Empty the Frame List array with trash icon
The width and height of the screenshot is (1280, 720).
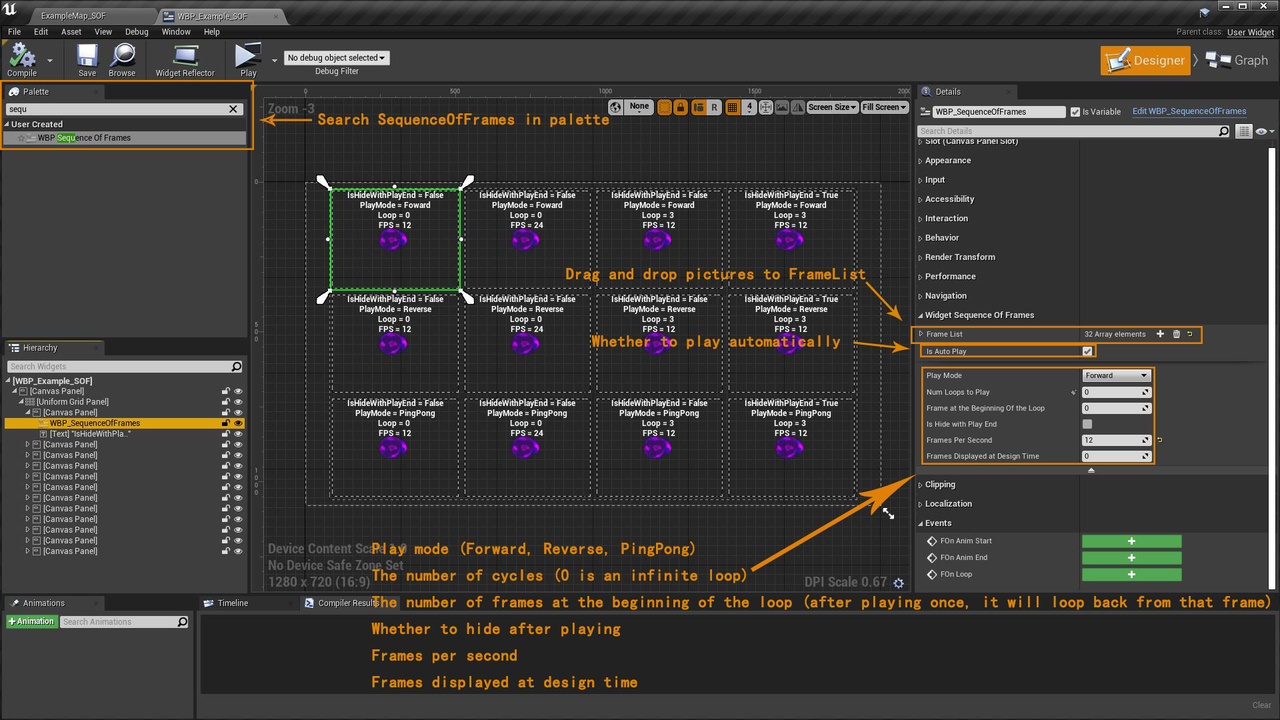coord(1176,334)
